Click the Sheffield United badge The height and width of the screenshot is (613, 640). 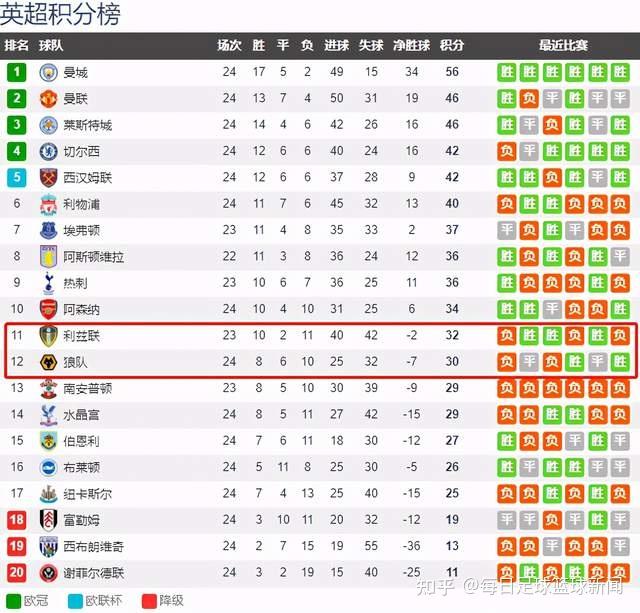49,573
